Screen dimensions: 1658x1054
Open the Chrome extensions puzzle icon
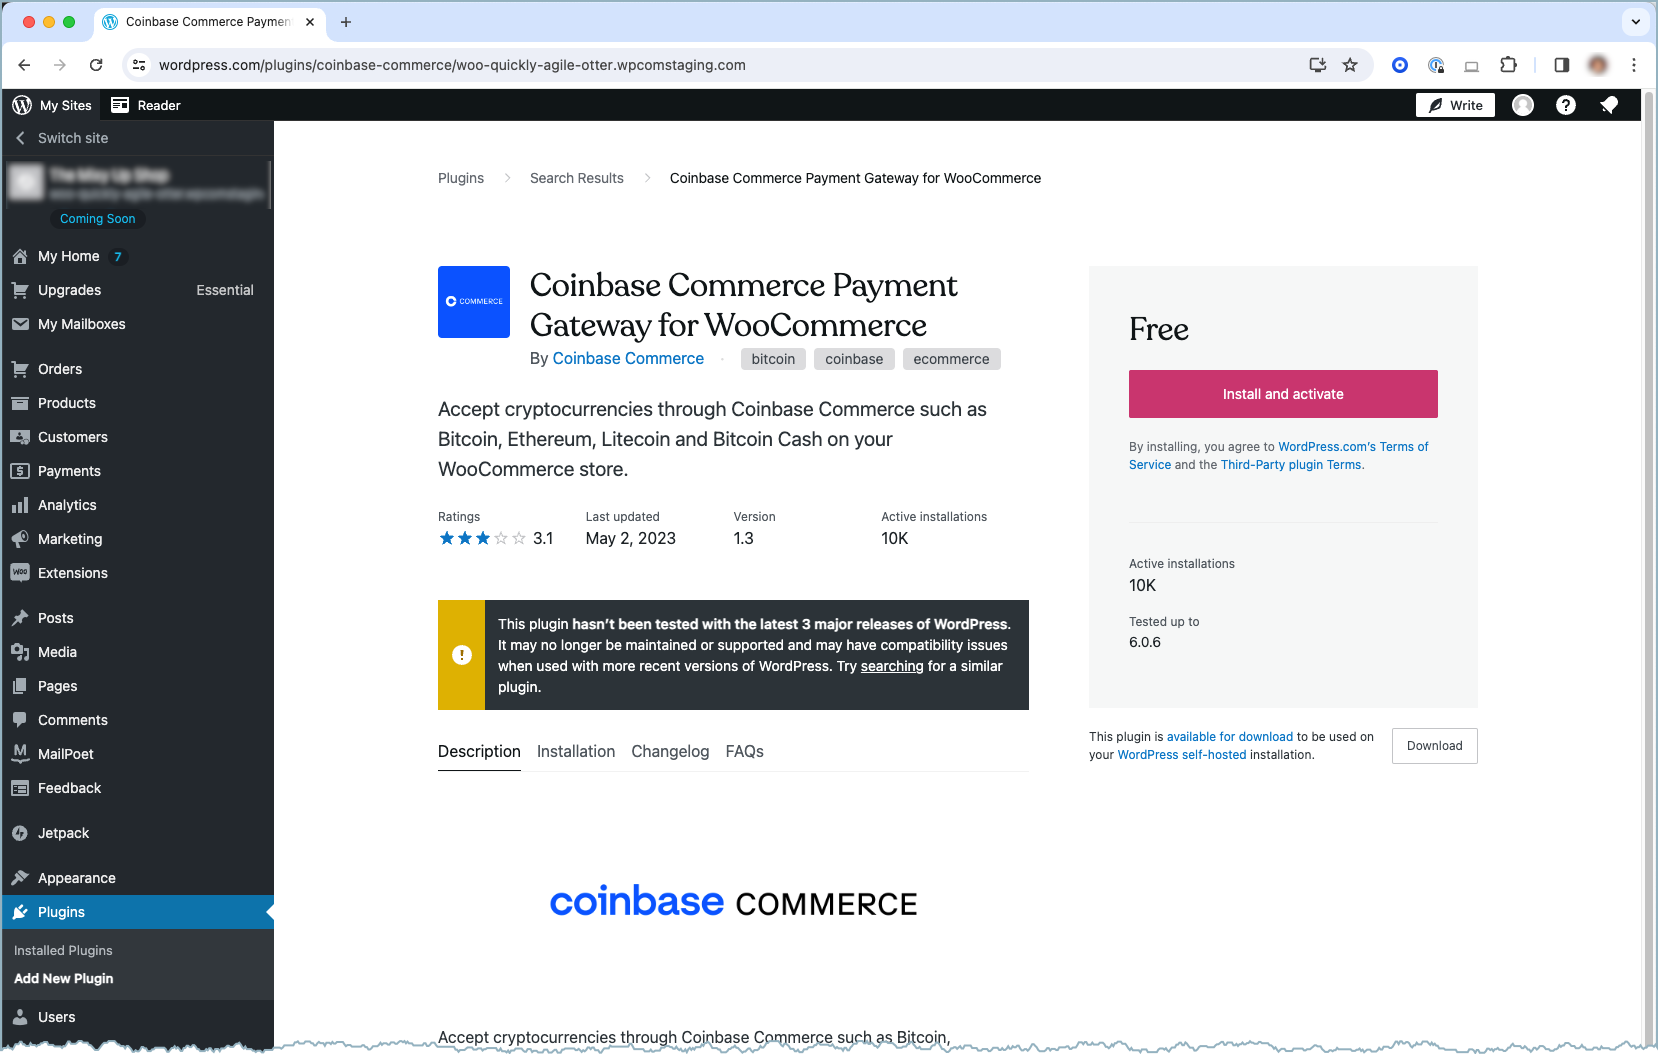click(x=1508, y=65)
